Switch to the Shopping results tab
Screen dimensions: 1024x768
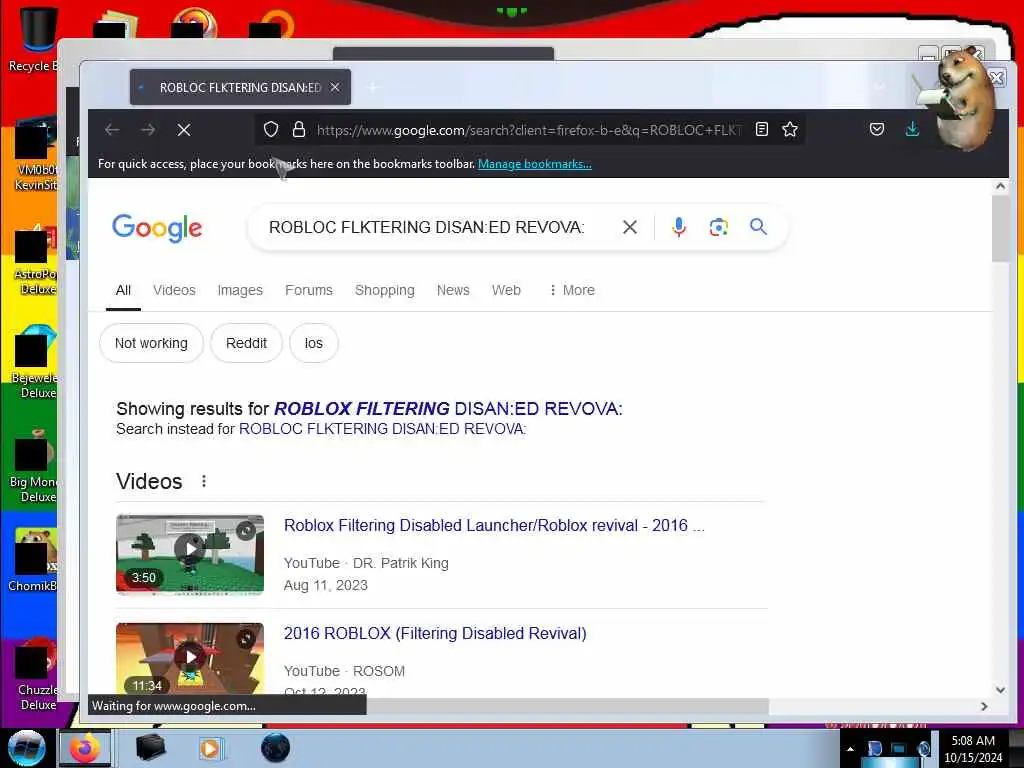coord(385,290)
